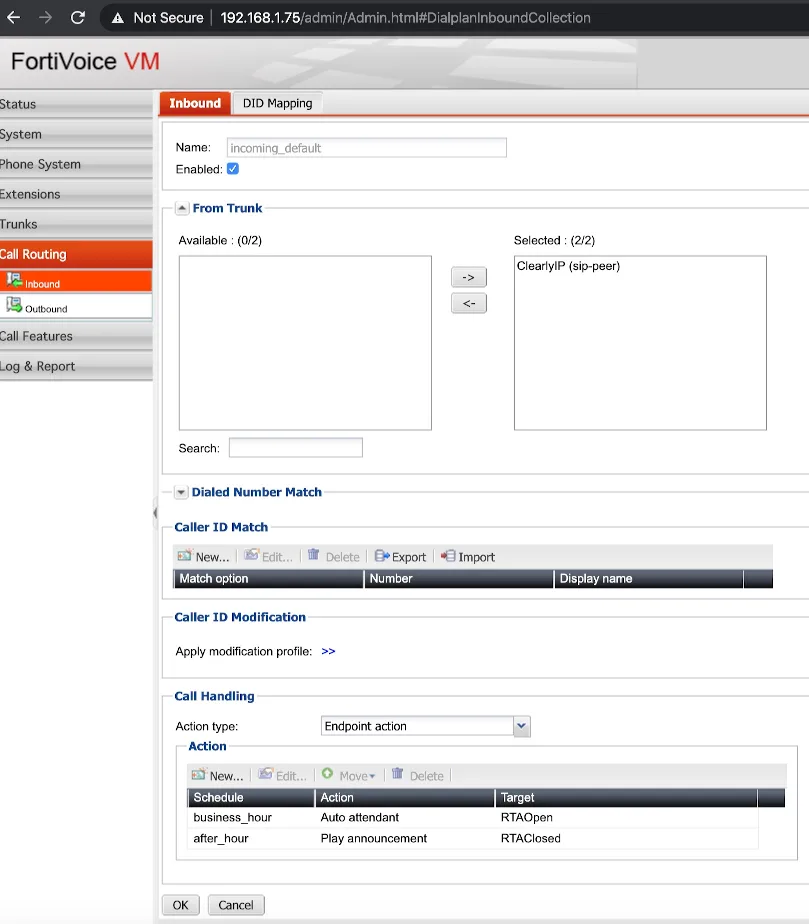Screen dimensions: 809x924
Task: Uncheck the Enabled checkbox
Action: (233, 169)
